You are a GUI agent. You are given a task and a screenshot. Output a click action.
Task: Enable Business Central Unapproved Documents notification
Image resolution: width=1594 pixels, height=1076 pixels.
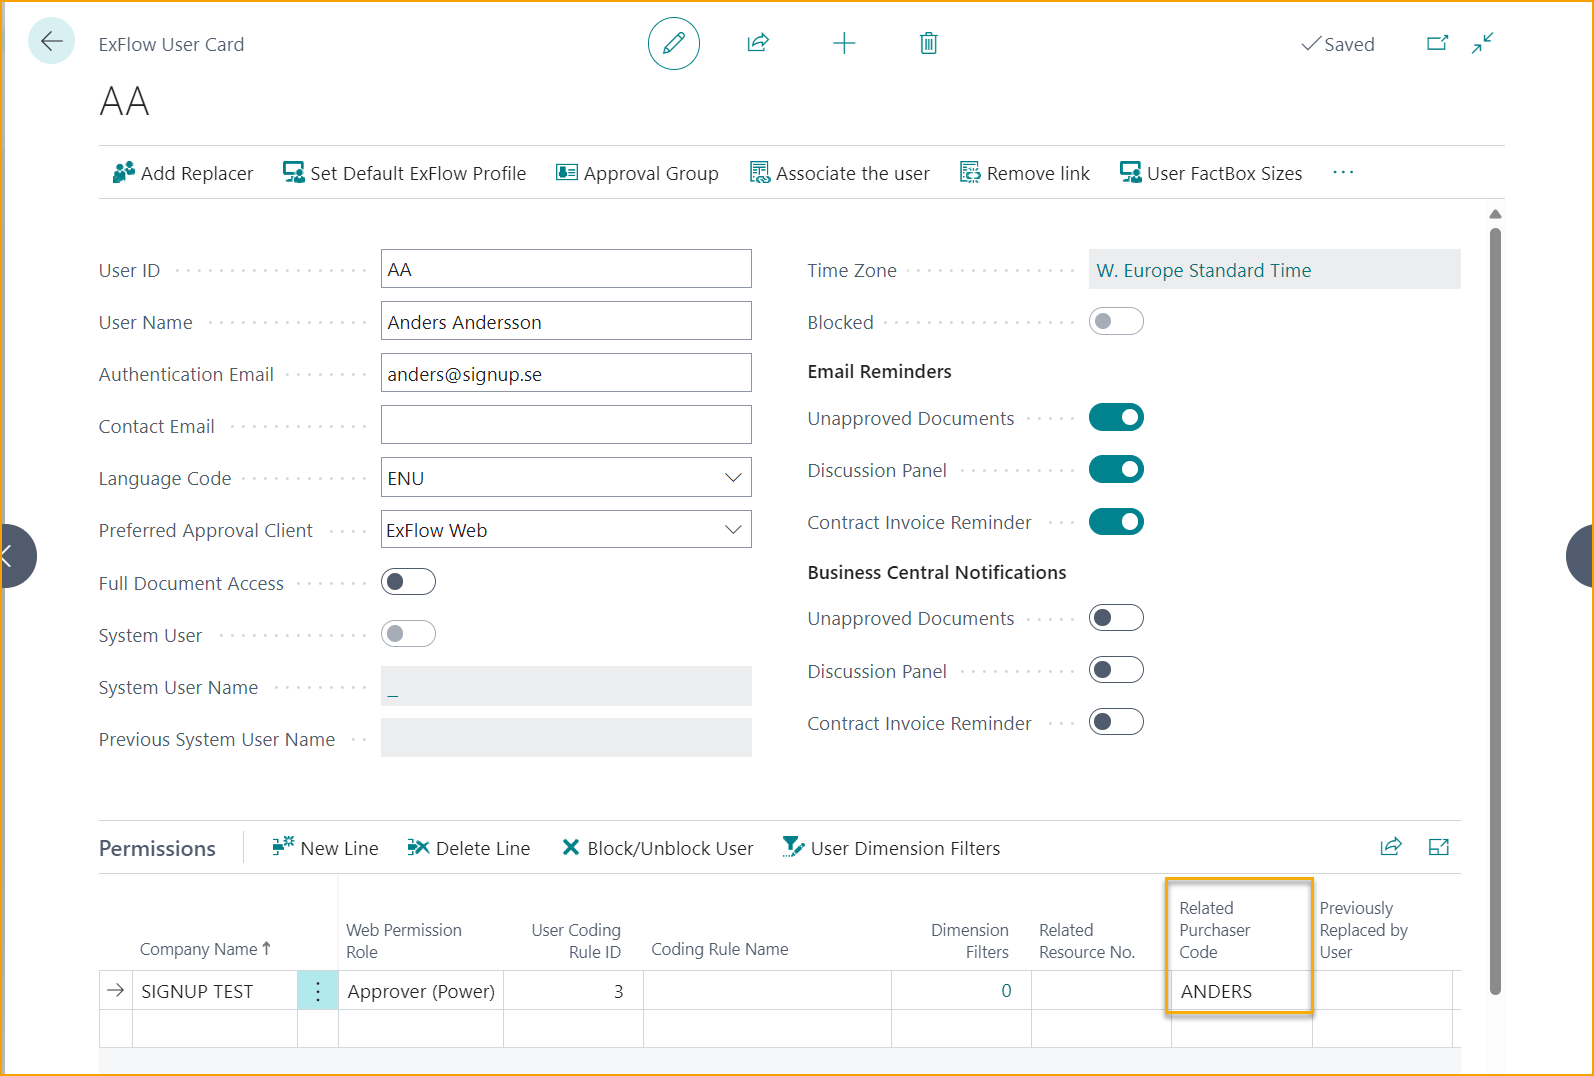[x=1116, y=618]
